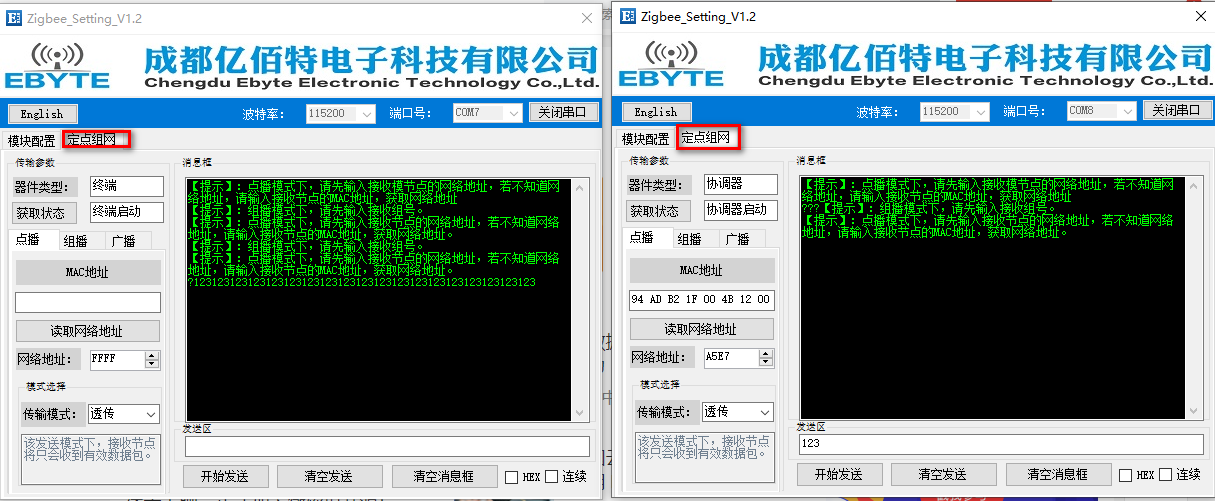Viewport: 1215px width, 501px height.
Task: Click title bar icon of right Zigbee_Setting window
Action: point(629,16)
